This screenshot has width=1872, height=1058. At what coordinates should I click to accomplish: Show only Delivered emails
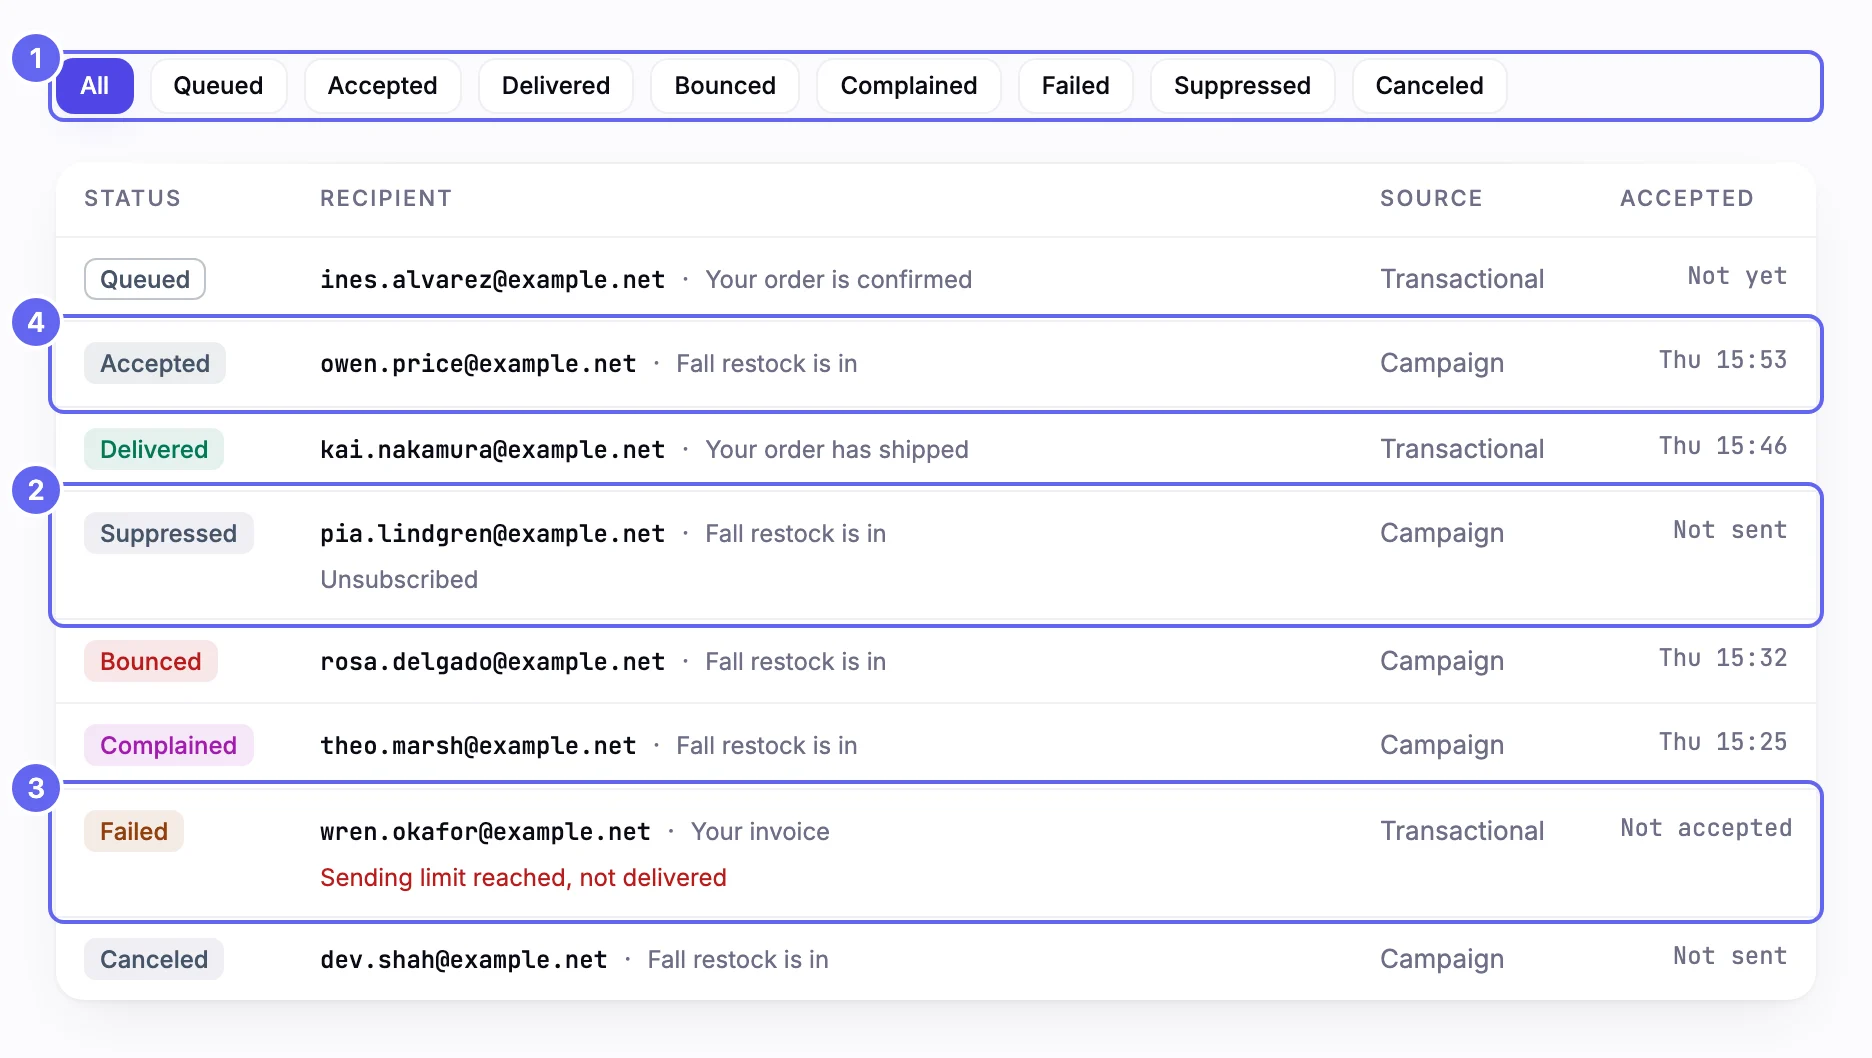point(556,86)
